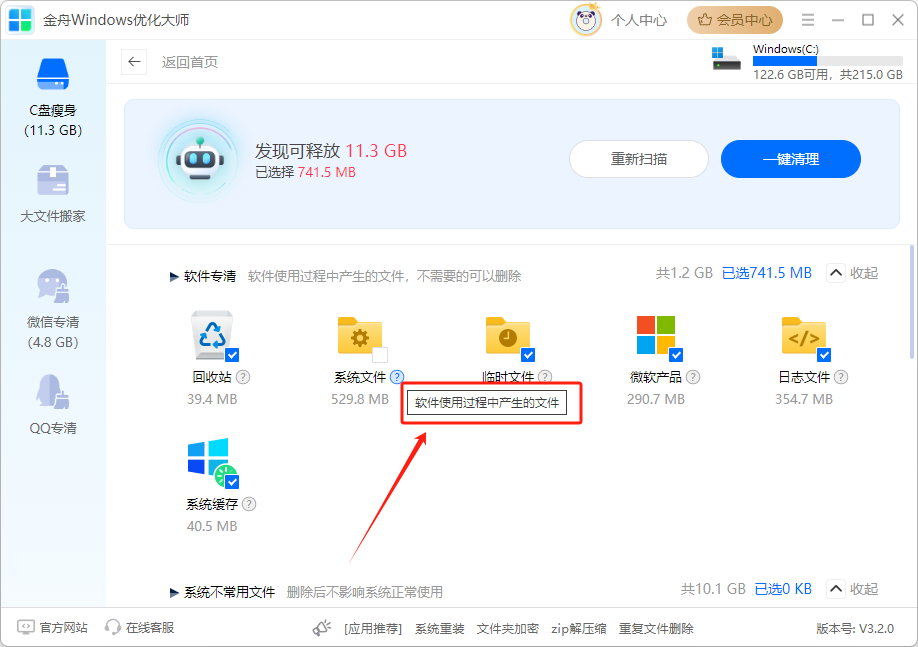Open the 文件夹加密 recommended app
Image resolution: width=918 pixels, height=647 pixels.
coord(508,629)
